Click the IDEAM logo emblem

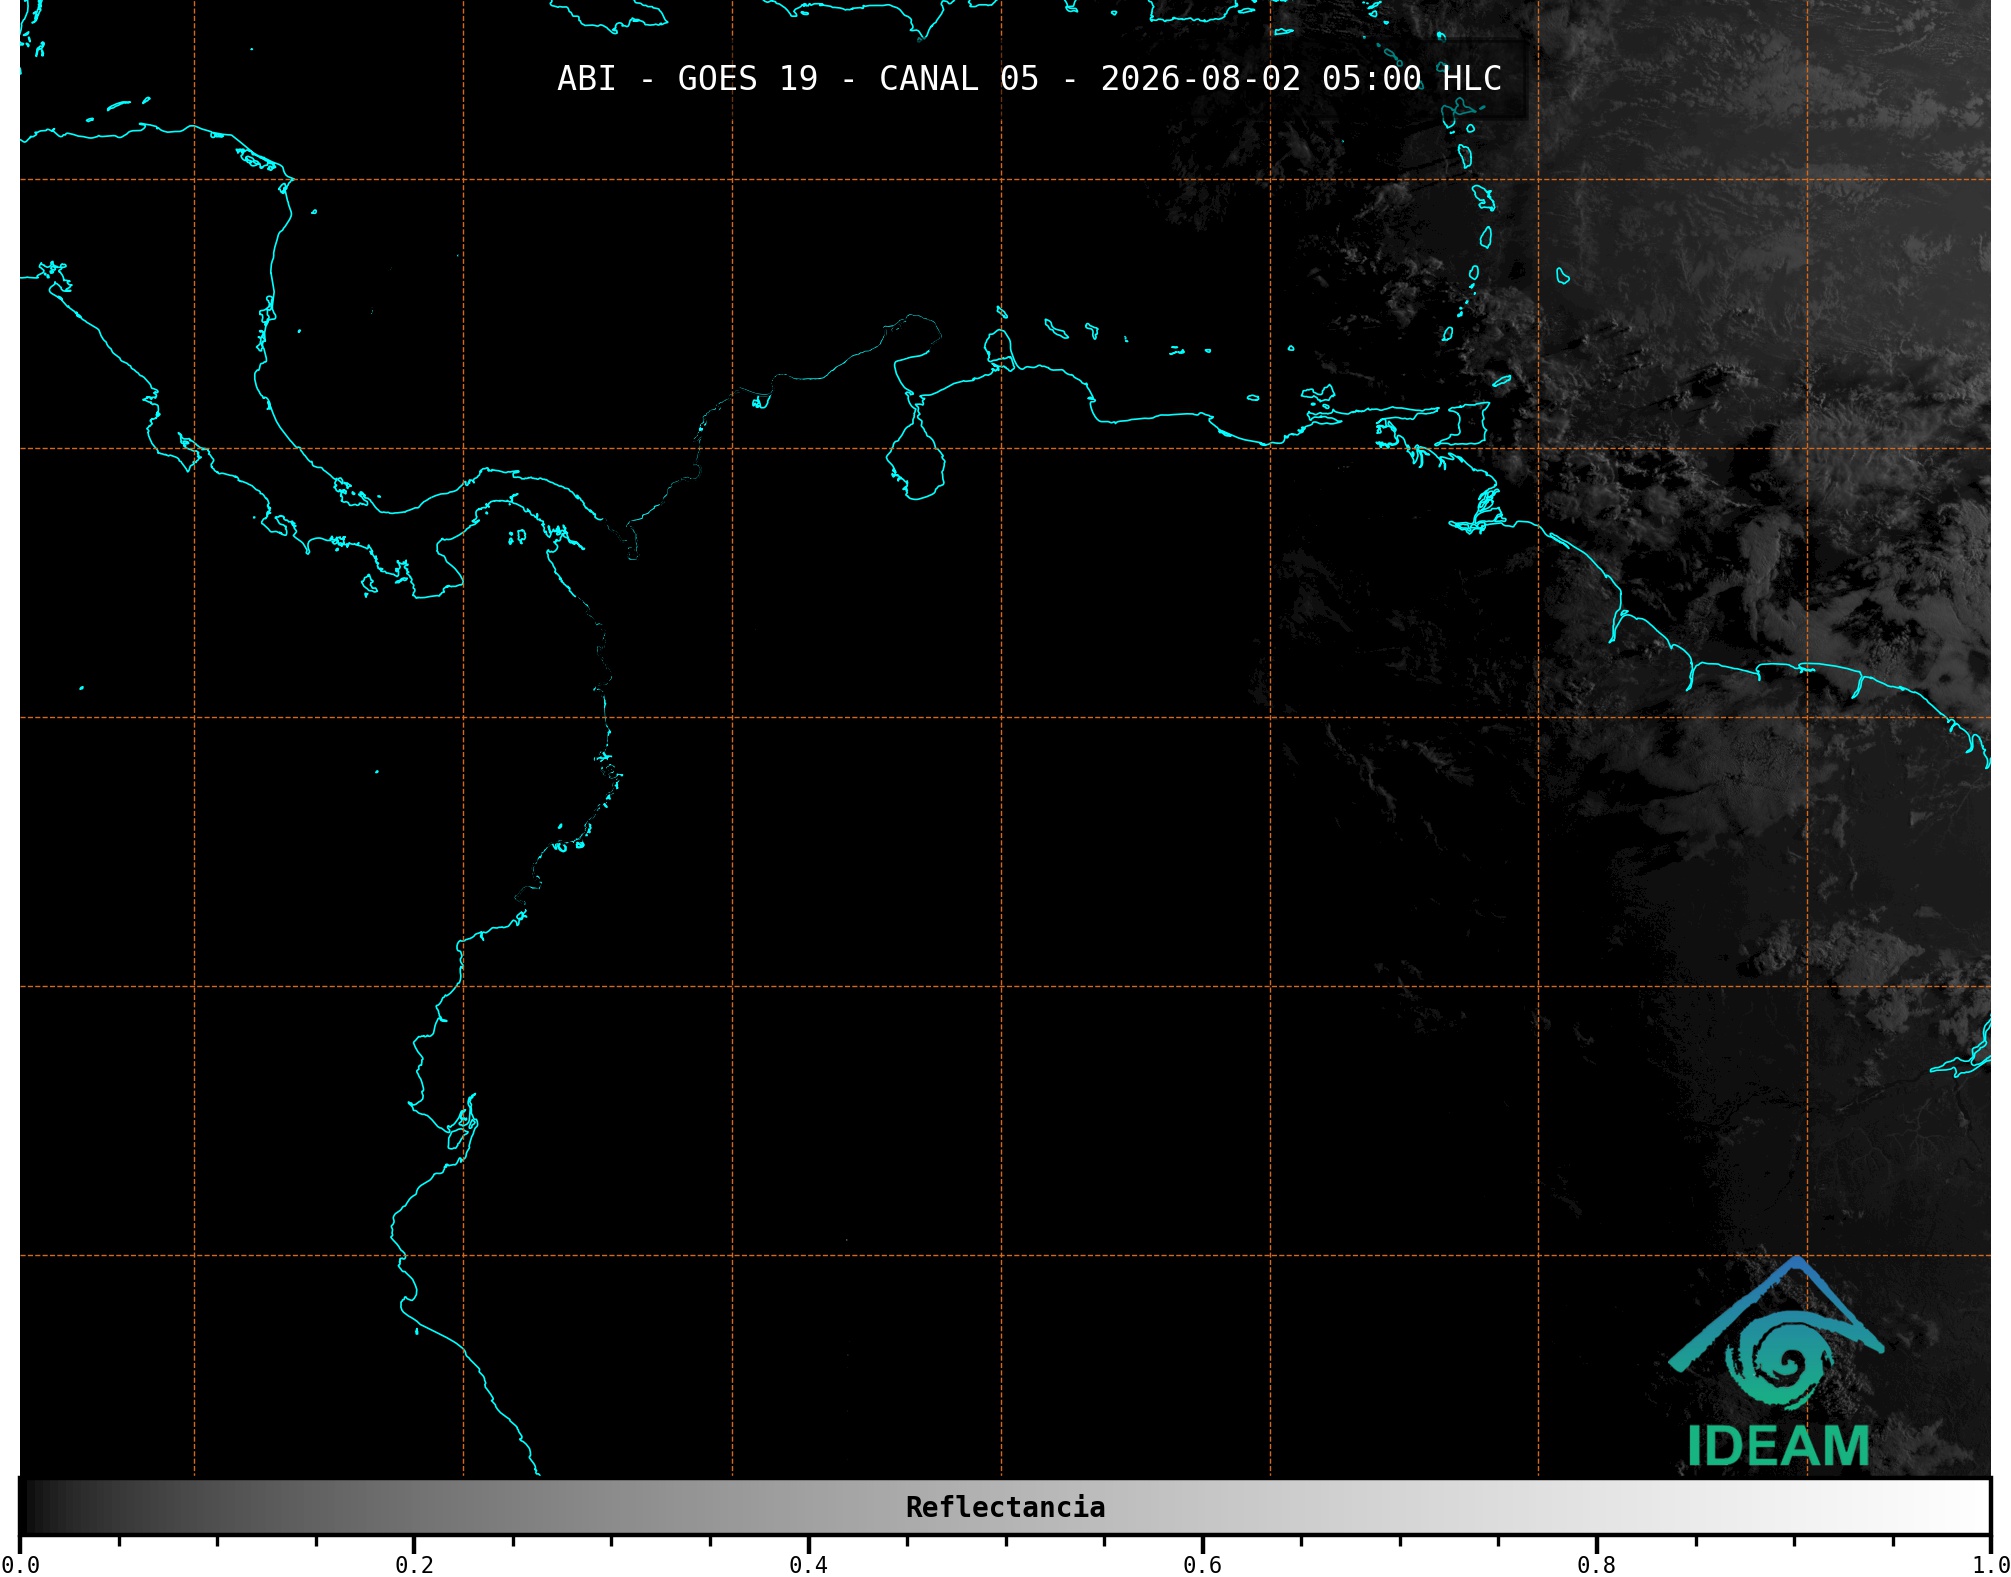click(x=1776, y=1334)
